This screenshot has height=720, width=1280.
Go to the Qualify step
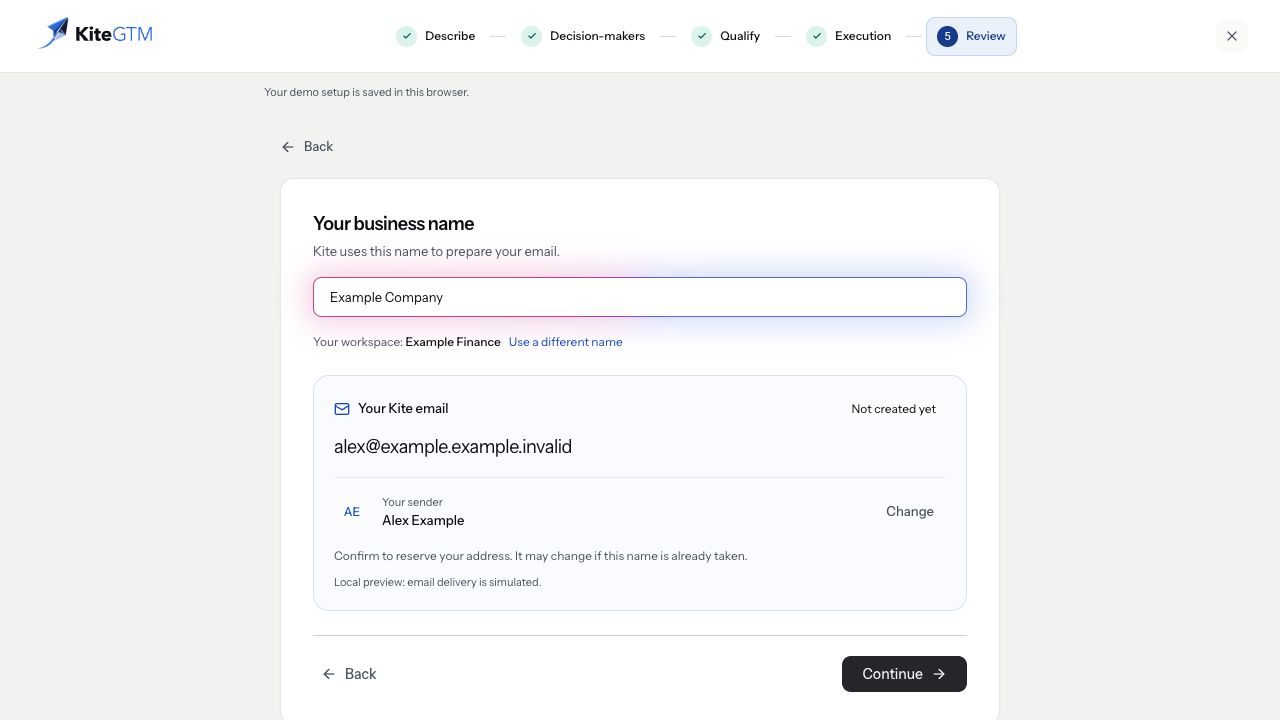pos(725,36)
